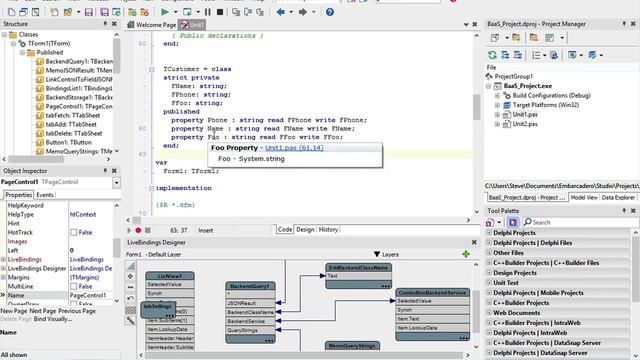The height and width of the screenshot is (360, 640).
Task: Click Collapse All icon in Project Manager
Action: [518, 55]
